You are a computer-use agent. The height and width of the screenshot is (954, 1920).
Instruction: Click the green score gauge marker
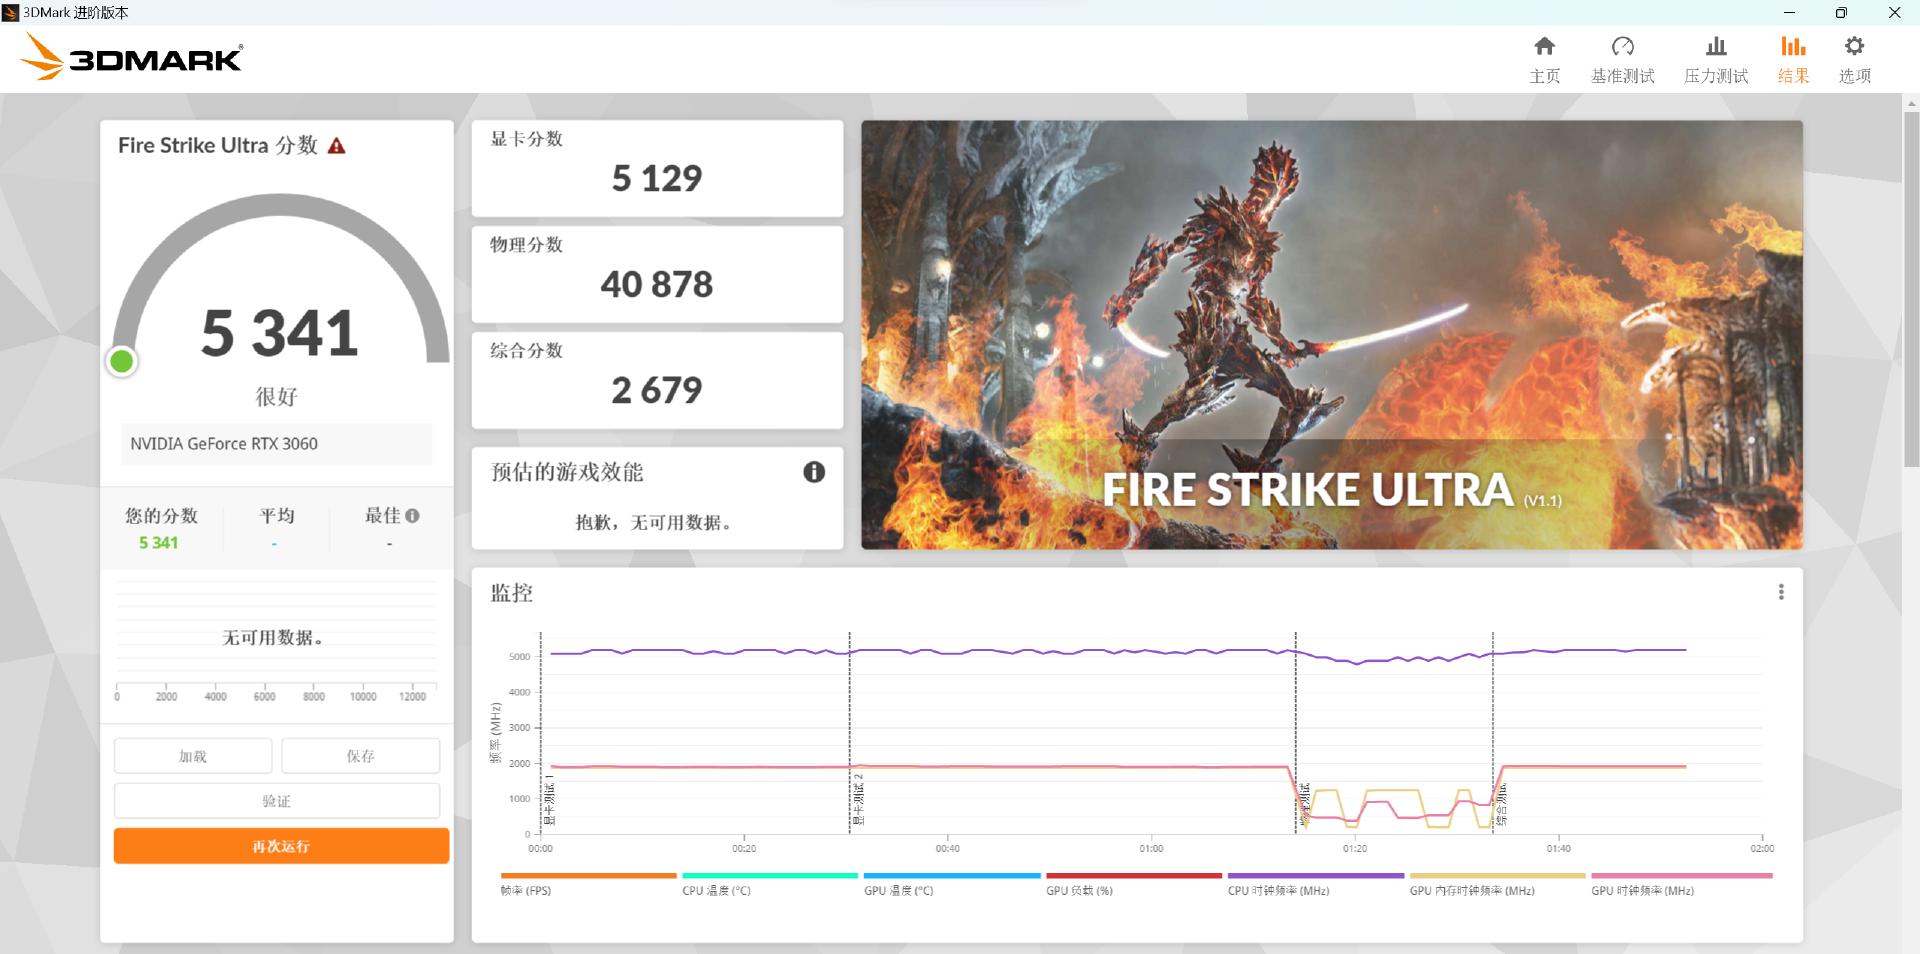click(121, 361)
